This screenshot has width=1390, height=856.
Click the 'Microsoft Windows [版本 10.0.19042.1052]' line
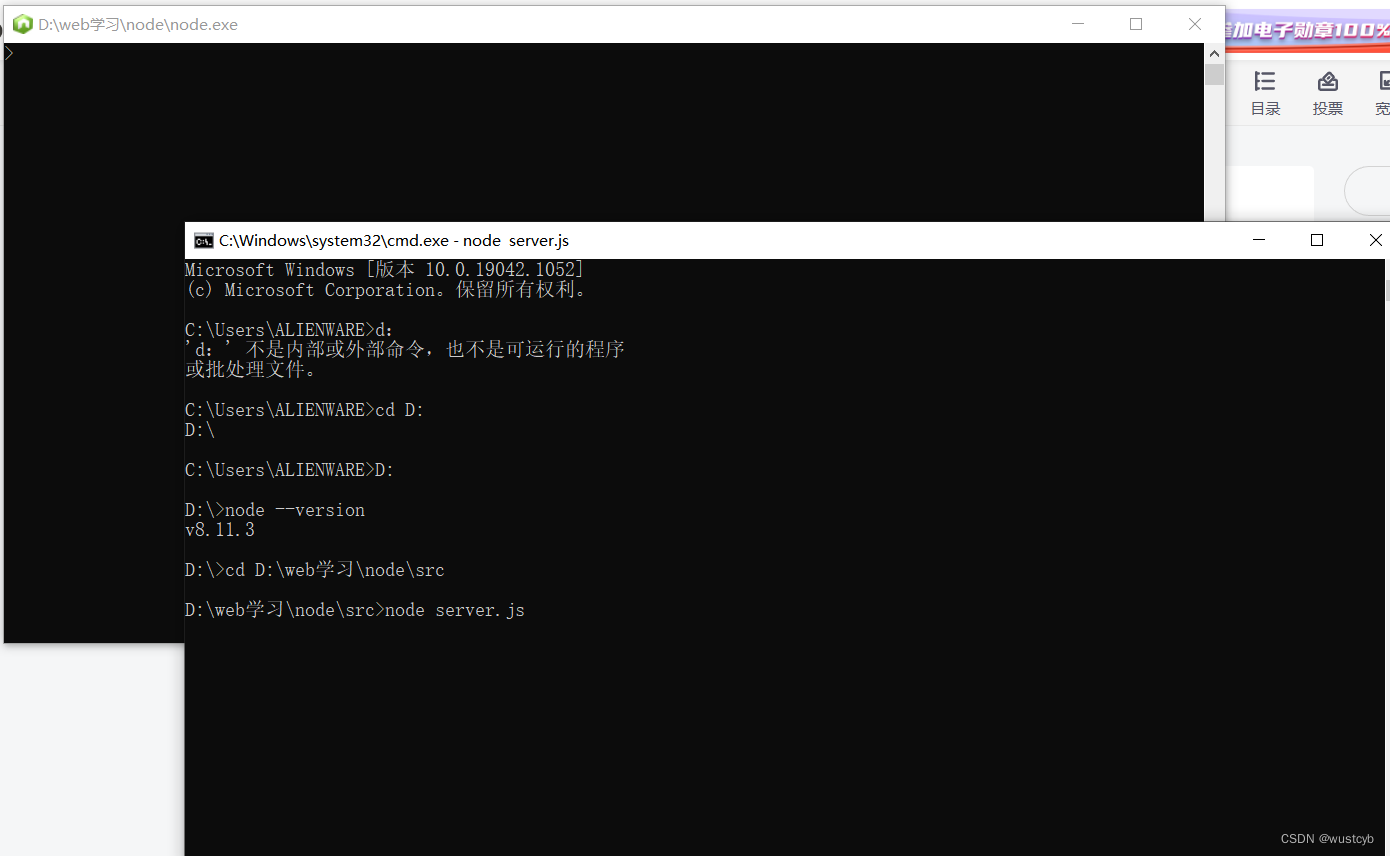tap(385, 270)
